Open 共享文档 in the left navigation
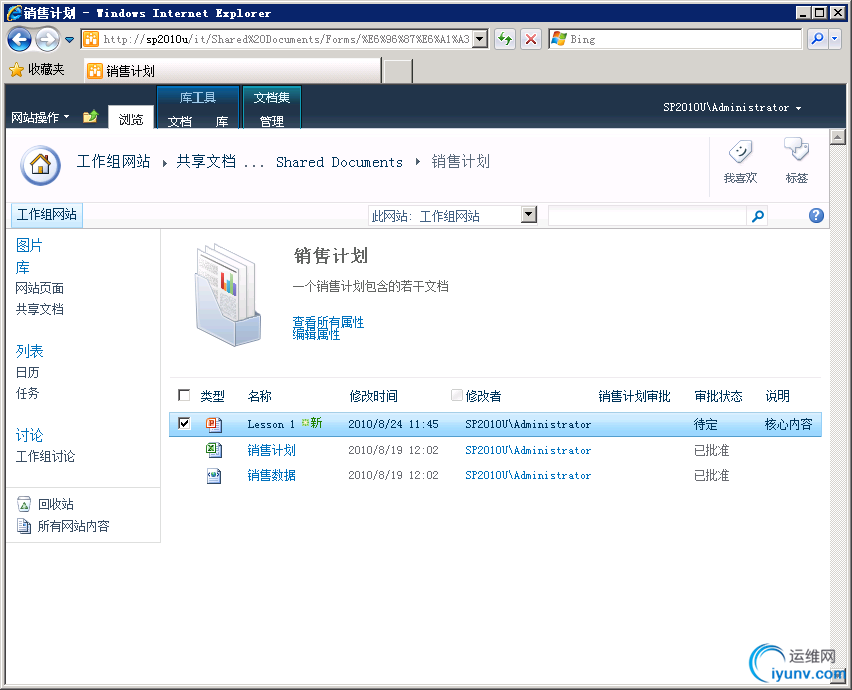Screen dimensions: 852x690 (40, 309)
